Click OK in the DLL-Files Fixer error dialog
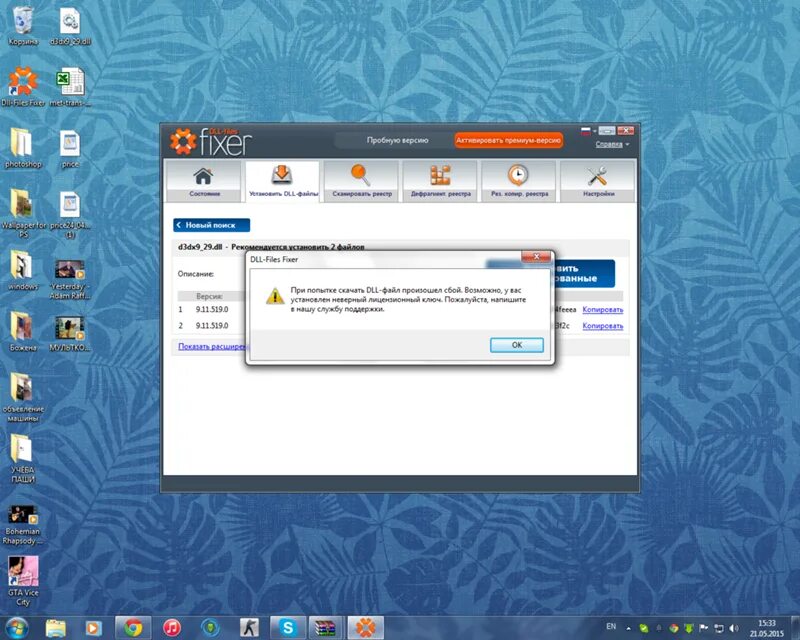The width and height of the screenshot is (800, 640). pyautogui.click(x=516, y=345)
